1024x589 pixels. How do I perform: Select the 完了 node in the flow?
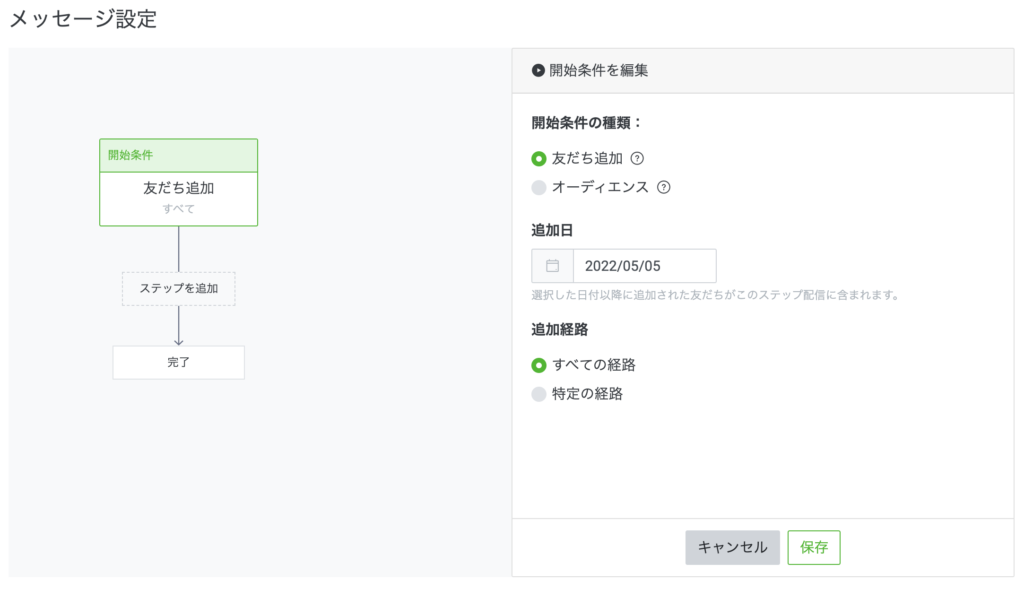click(178, 362)
